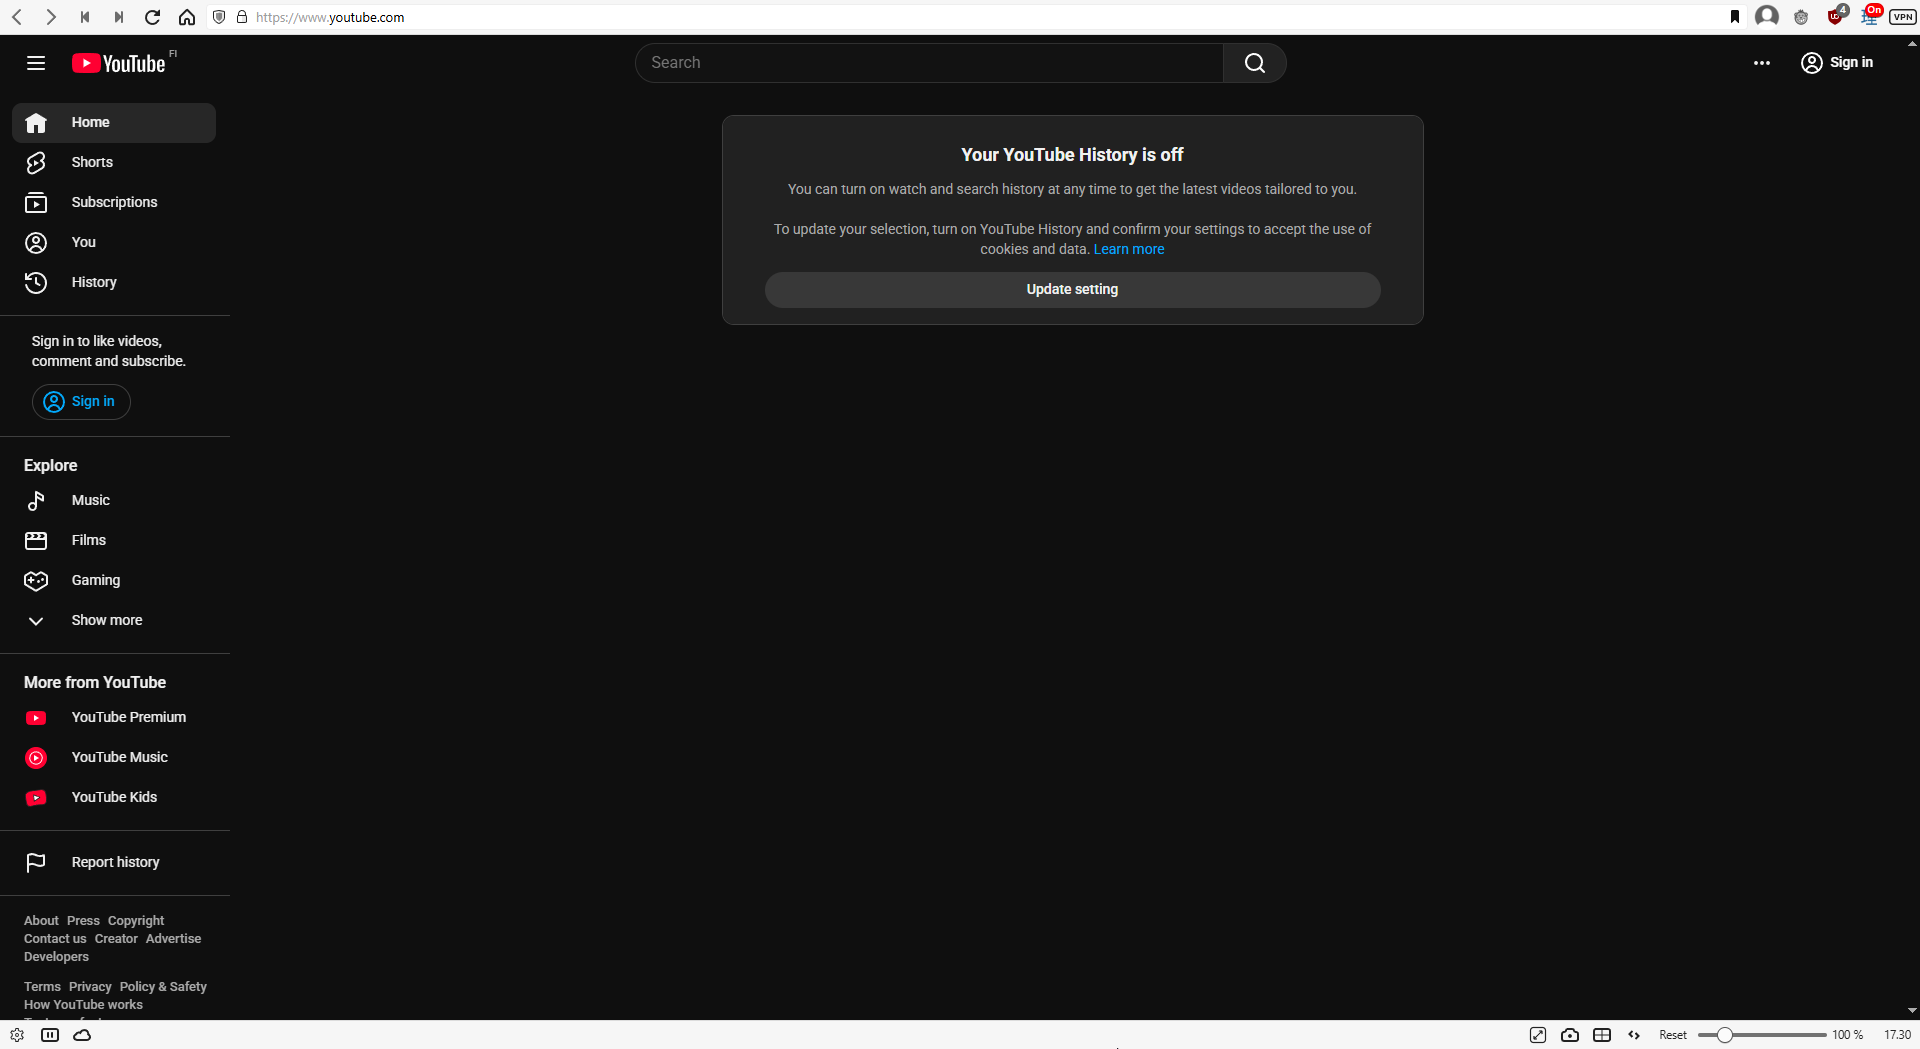The height and width of the screenshot is (1049, 1920).
Task: Click the Terms footer link
Action: pyautogui.click(x=42, y=987)
